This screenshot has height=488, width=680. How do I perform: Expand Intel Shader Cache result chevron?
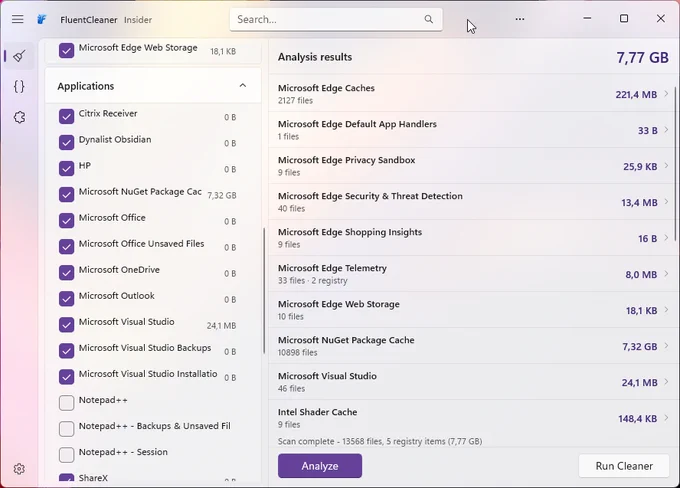666,417
